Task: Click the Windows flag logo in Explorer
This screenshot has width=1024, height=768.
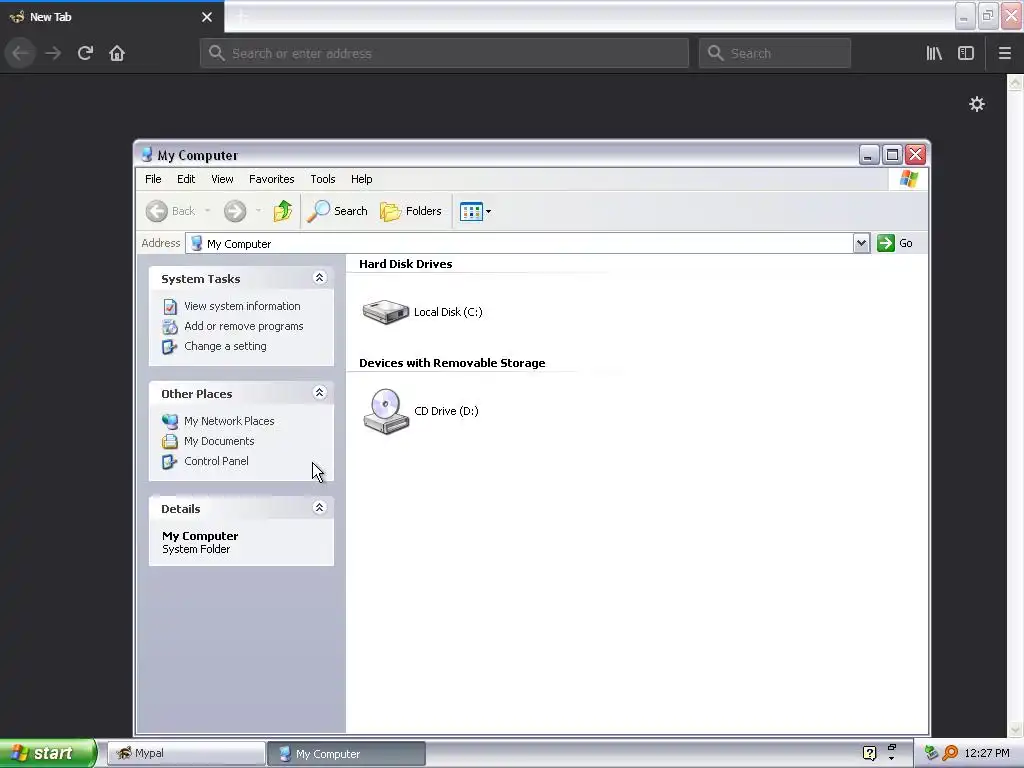Action: [x=908, y=179]
